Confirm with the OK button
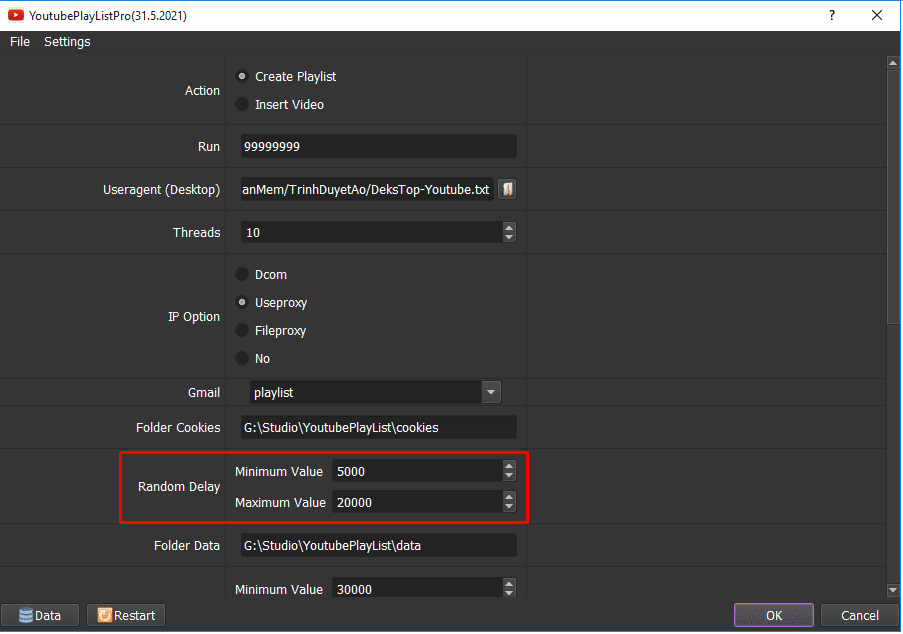The width and height of the screenshot is (903, 634). 774,616
